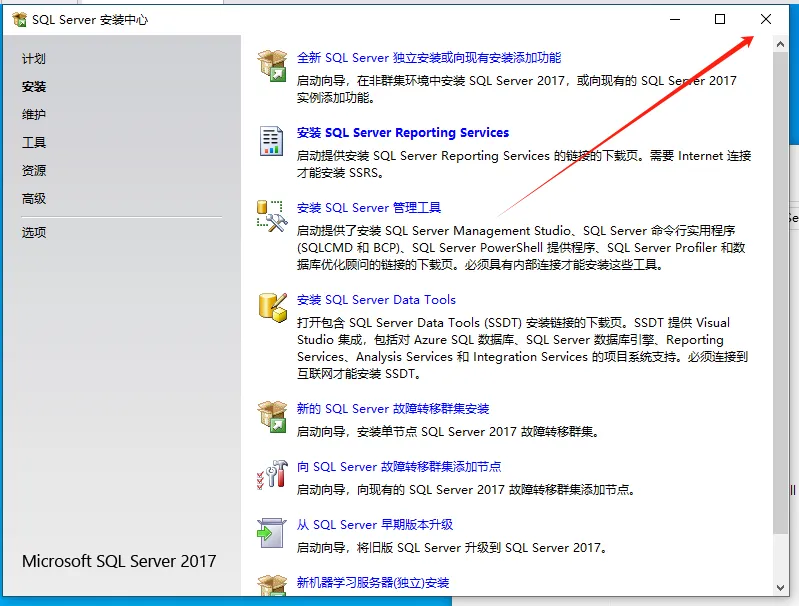The width and height of the screenshot is (799, 606).
Task: Open the 工具 sidebar section
Action: (34, 143)
